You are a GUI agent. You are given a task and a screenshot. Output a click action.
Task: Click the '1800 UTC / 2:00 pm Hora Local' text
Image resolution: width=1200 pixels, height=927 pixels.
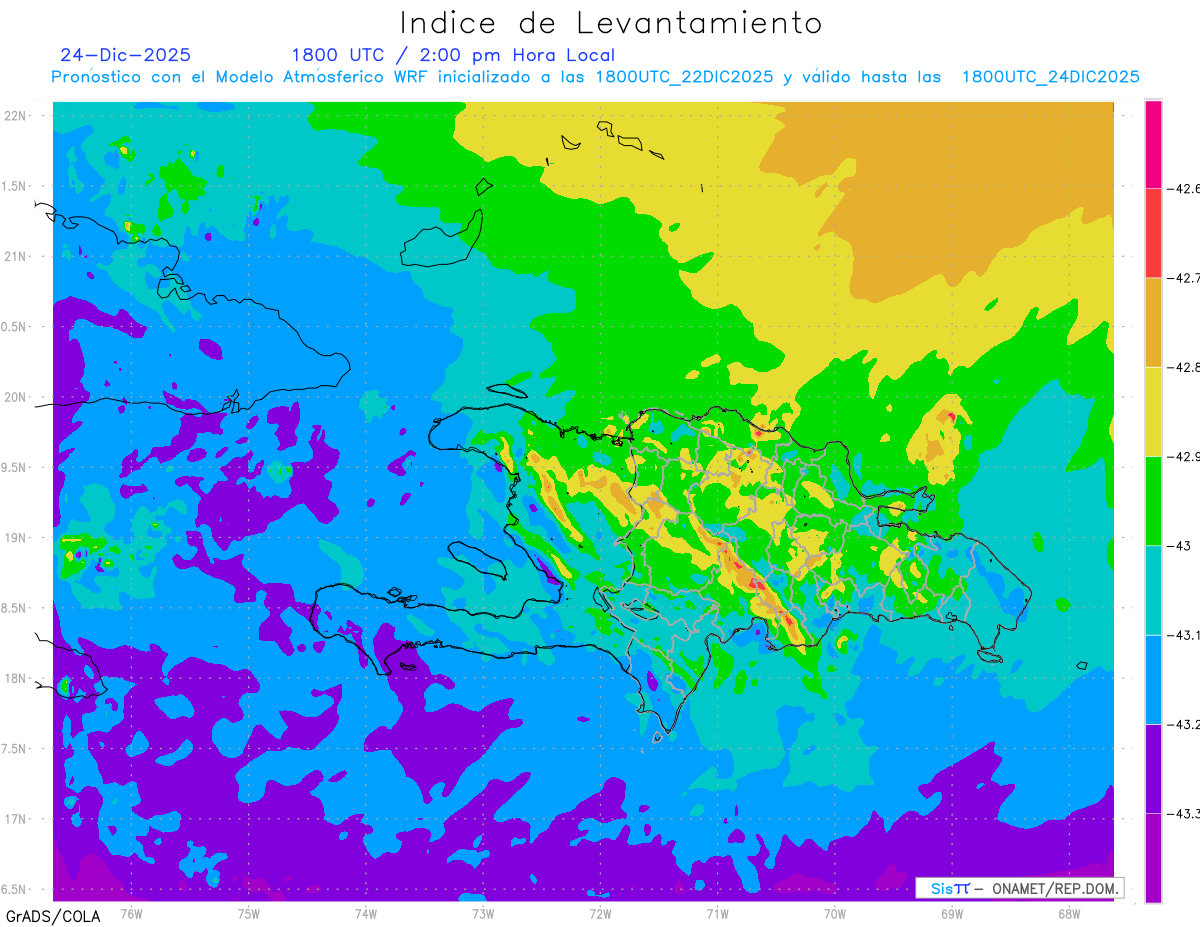coord(453,56)
